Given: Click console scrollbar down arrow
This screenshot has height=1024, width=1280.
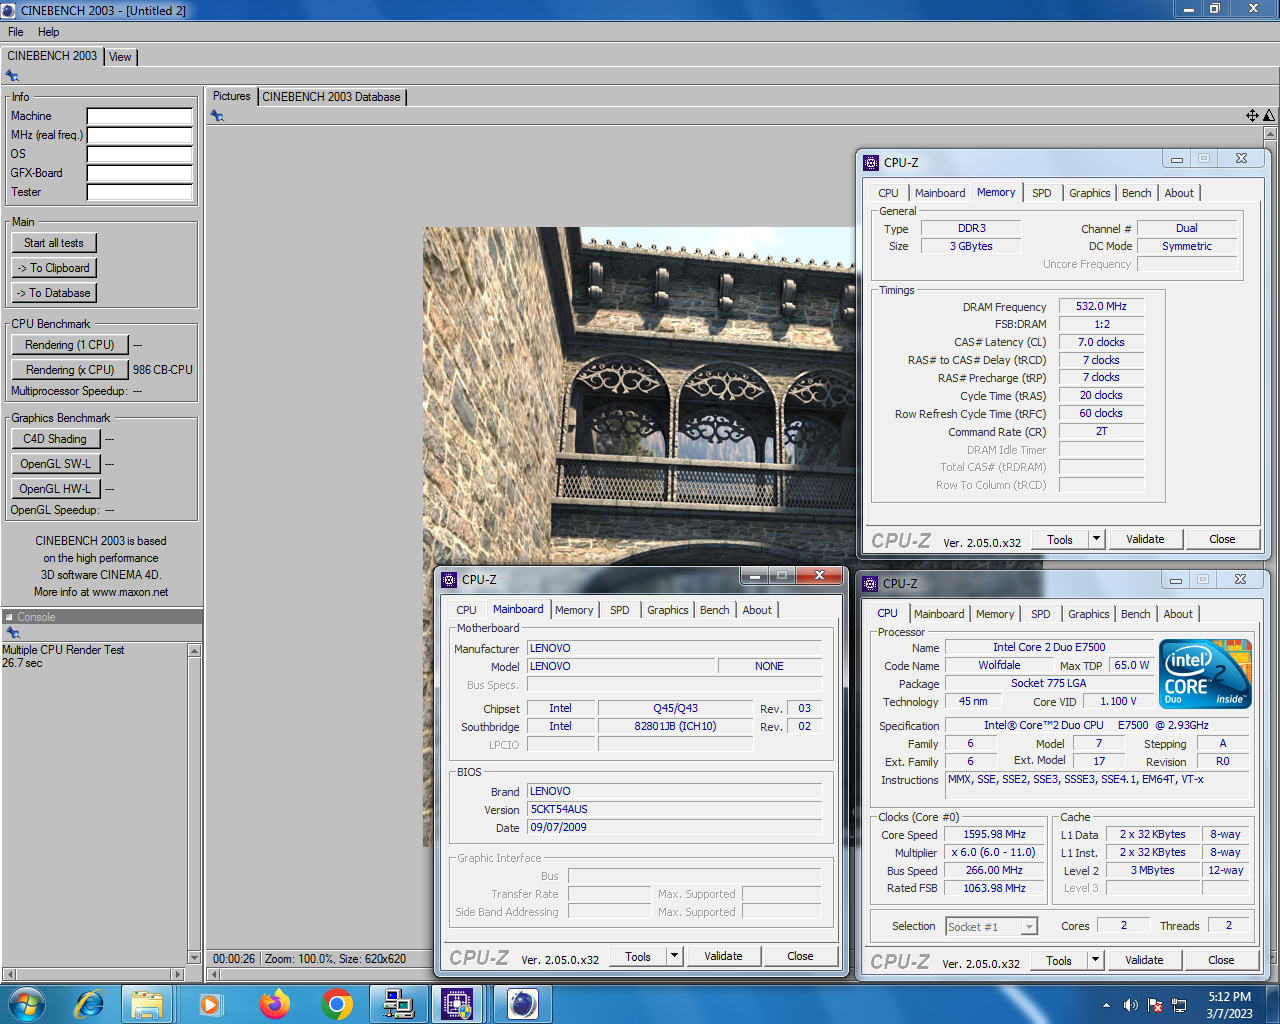Looking at the screenshot, I should 195,957.
